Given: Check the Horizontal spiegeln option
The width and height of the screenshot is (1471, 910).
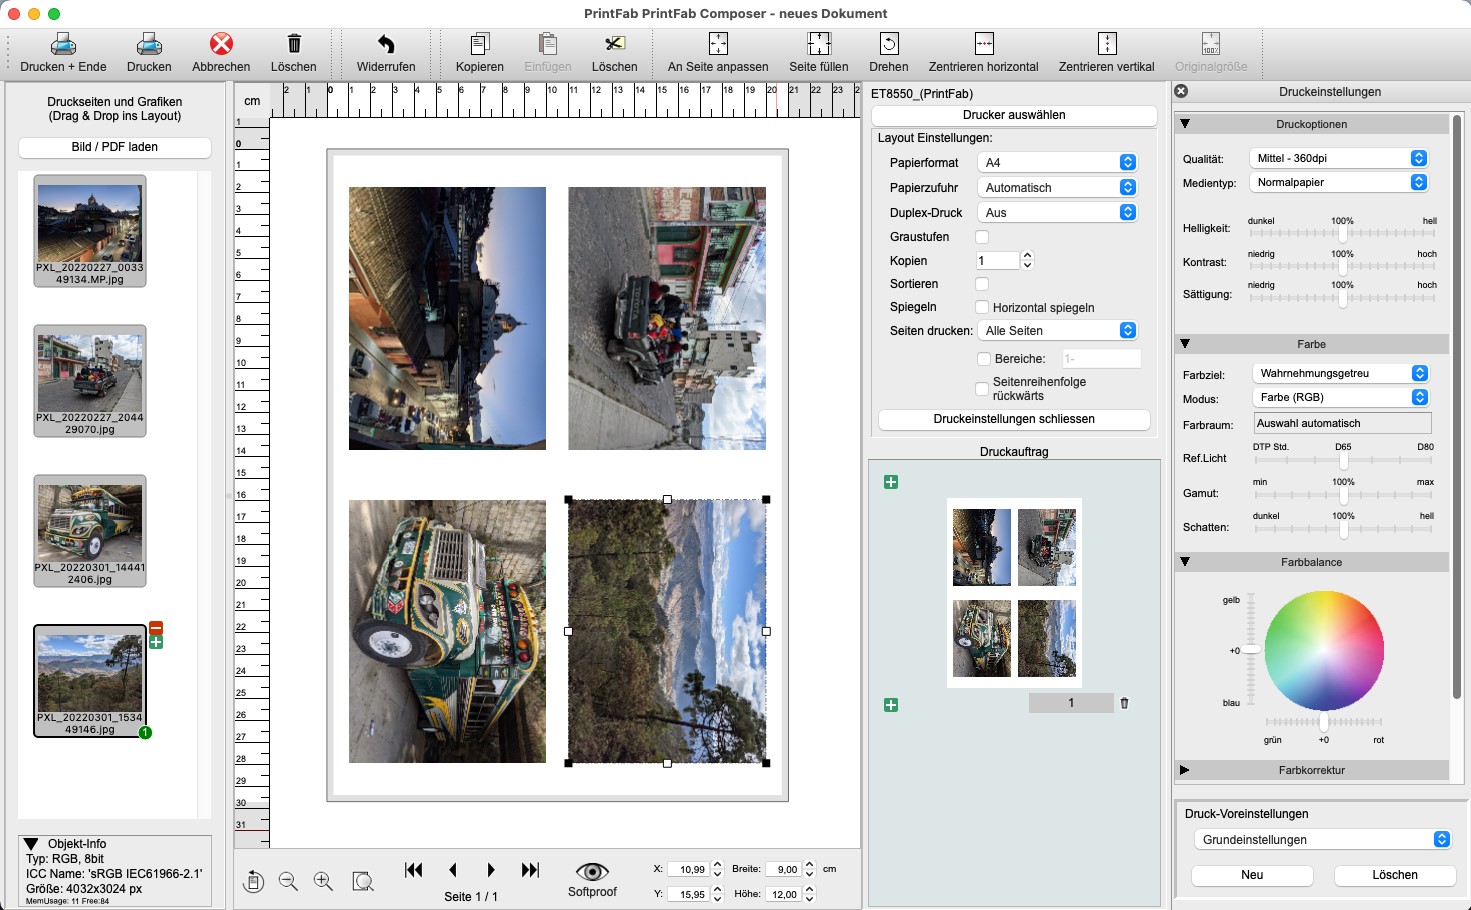Looking at the screenshot, I should click(984, 307).
